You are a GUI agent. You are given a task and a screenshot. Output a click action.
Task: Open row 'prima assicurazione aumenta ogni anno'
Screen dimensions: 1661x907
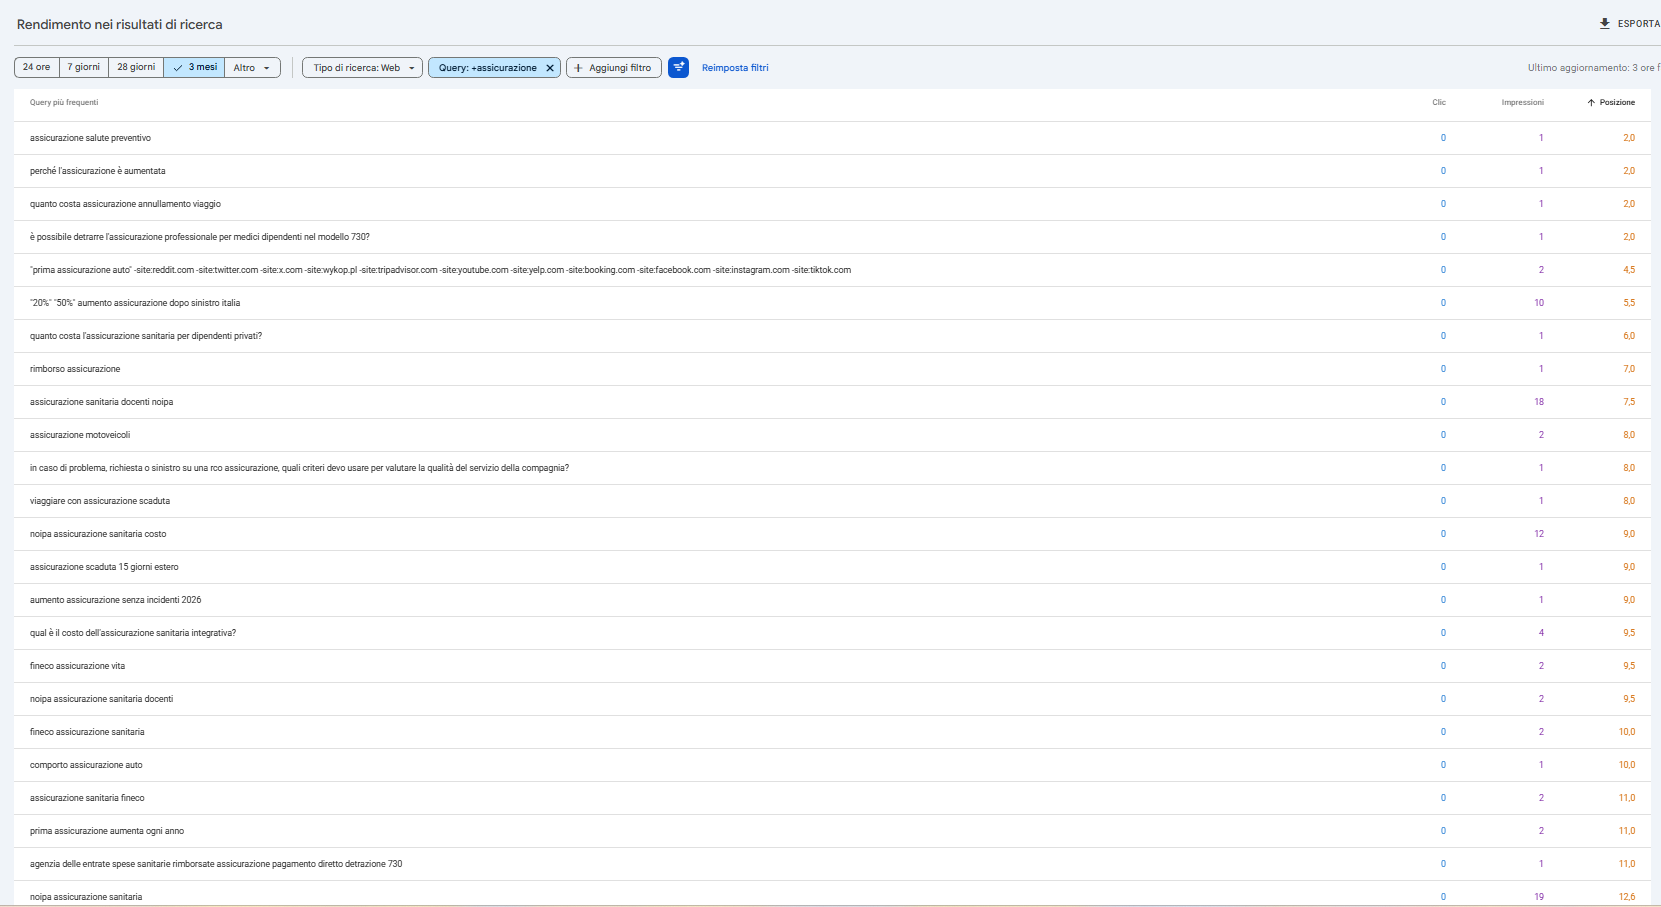832,831
